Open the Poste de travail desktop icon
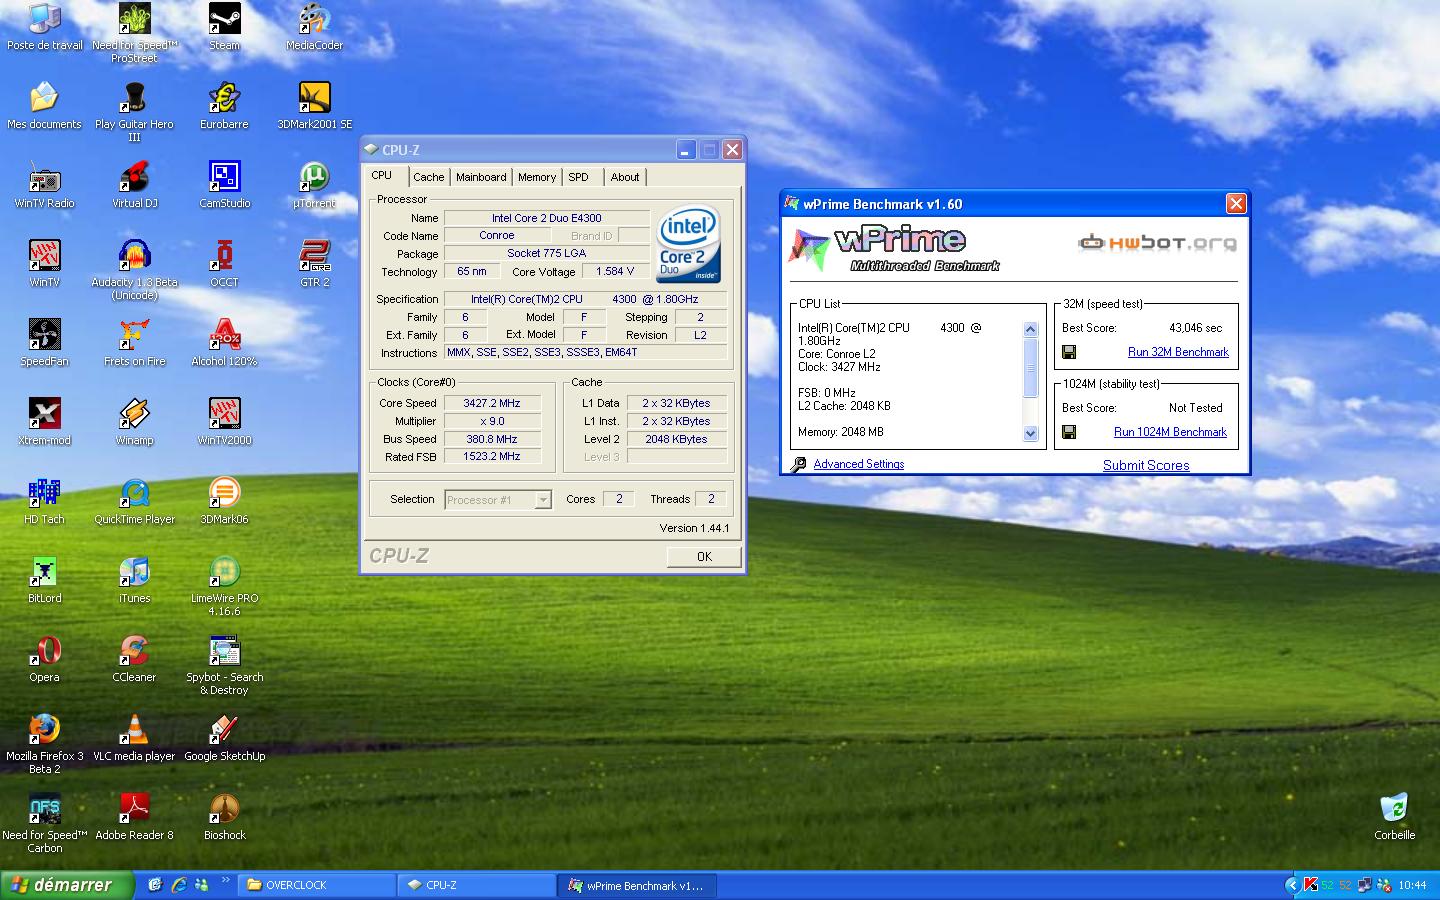 [x=44, y=27]
